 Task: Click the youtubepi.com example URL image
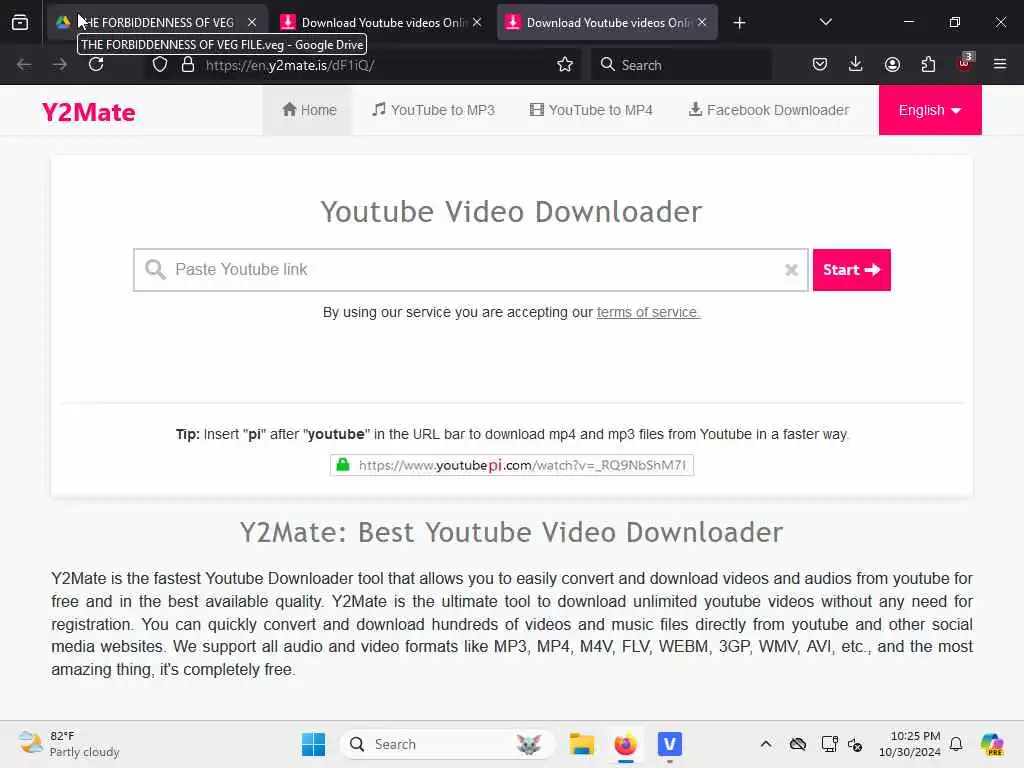(512, 465)
